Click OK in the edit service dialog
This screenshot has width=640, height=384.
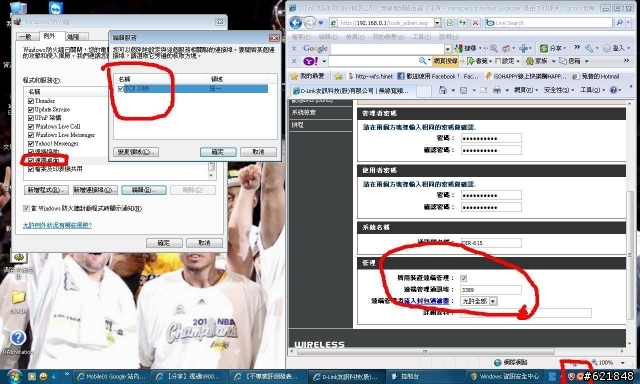(x=218, y=152)
